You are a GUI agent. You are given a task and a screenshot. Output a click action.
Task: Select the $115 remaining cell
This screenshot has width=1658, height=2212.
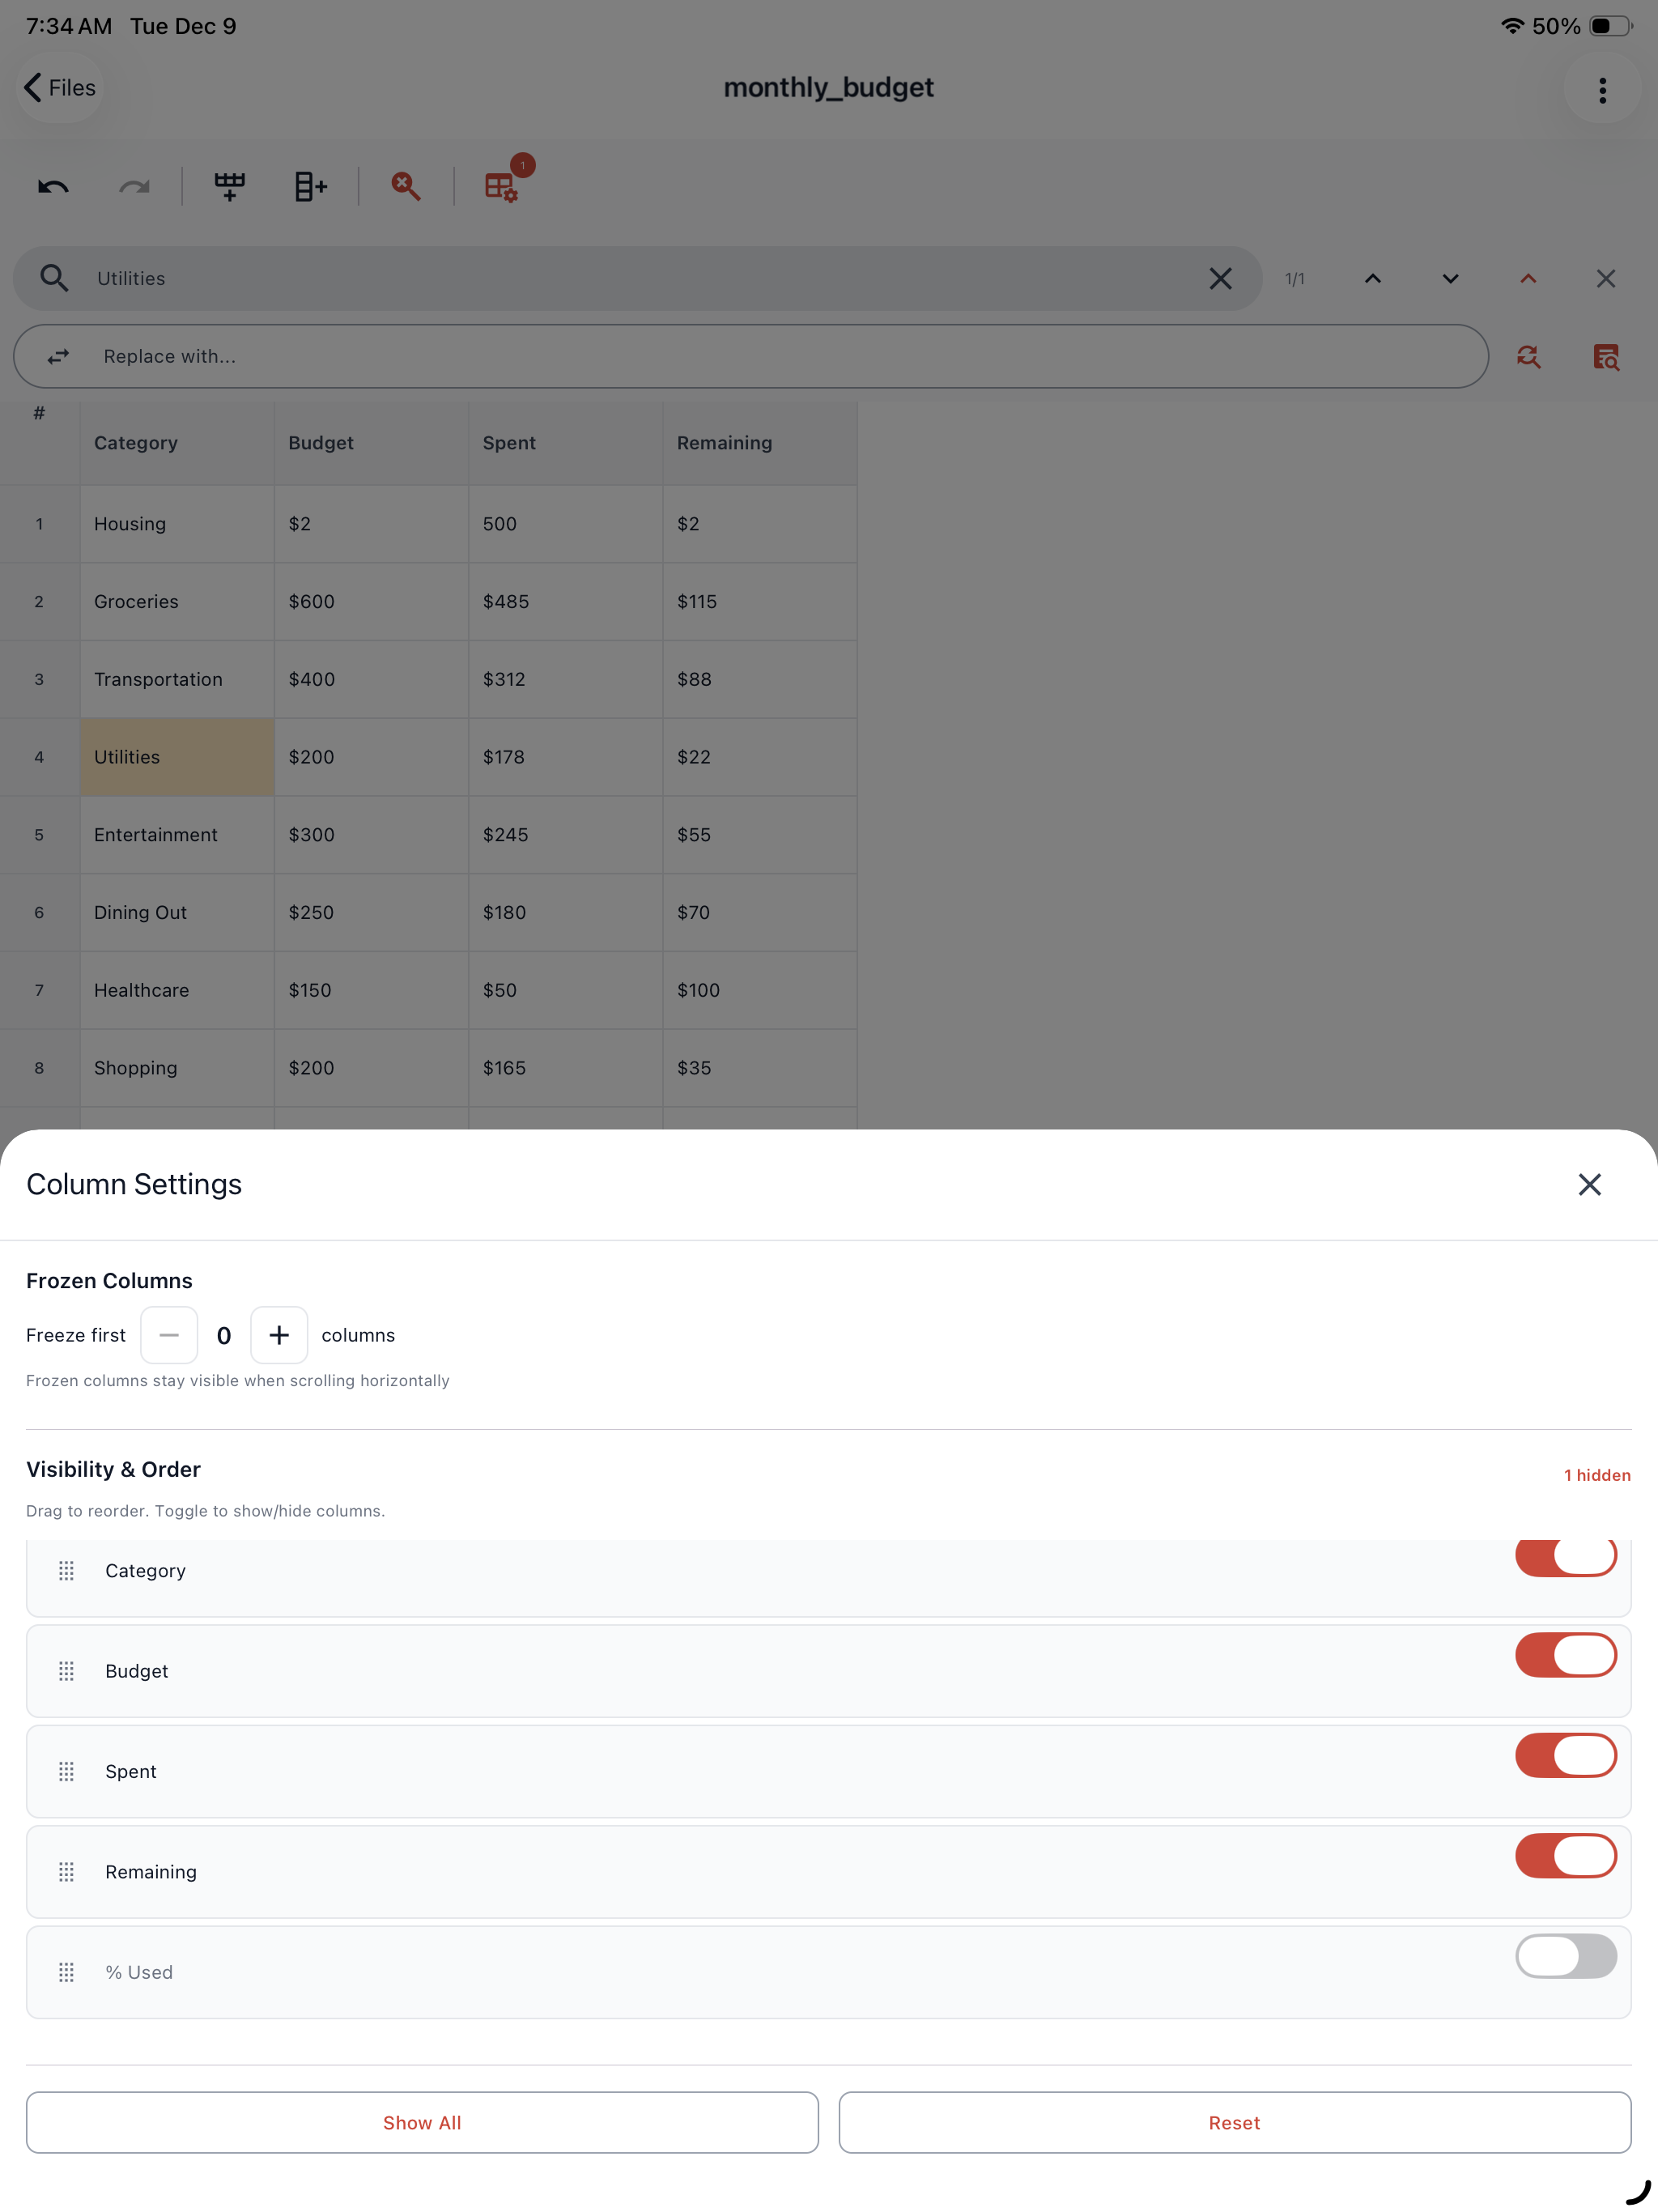tap(759, 601)
